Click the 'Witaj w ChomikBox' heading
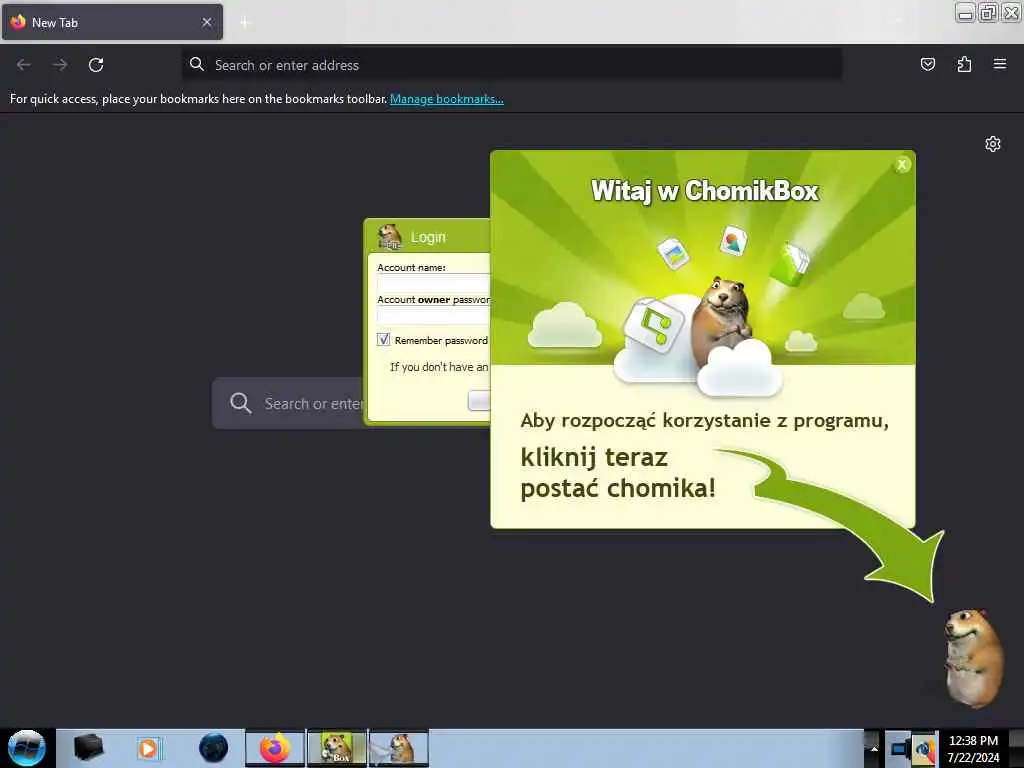The width and height of the screenshot is (1024, 768). (705, 191)
